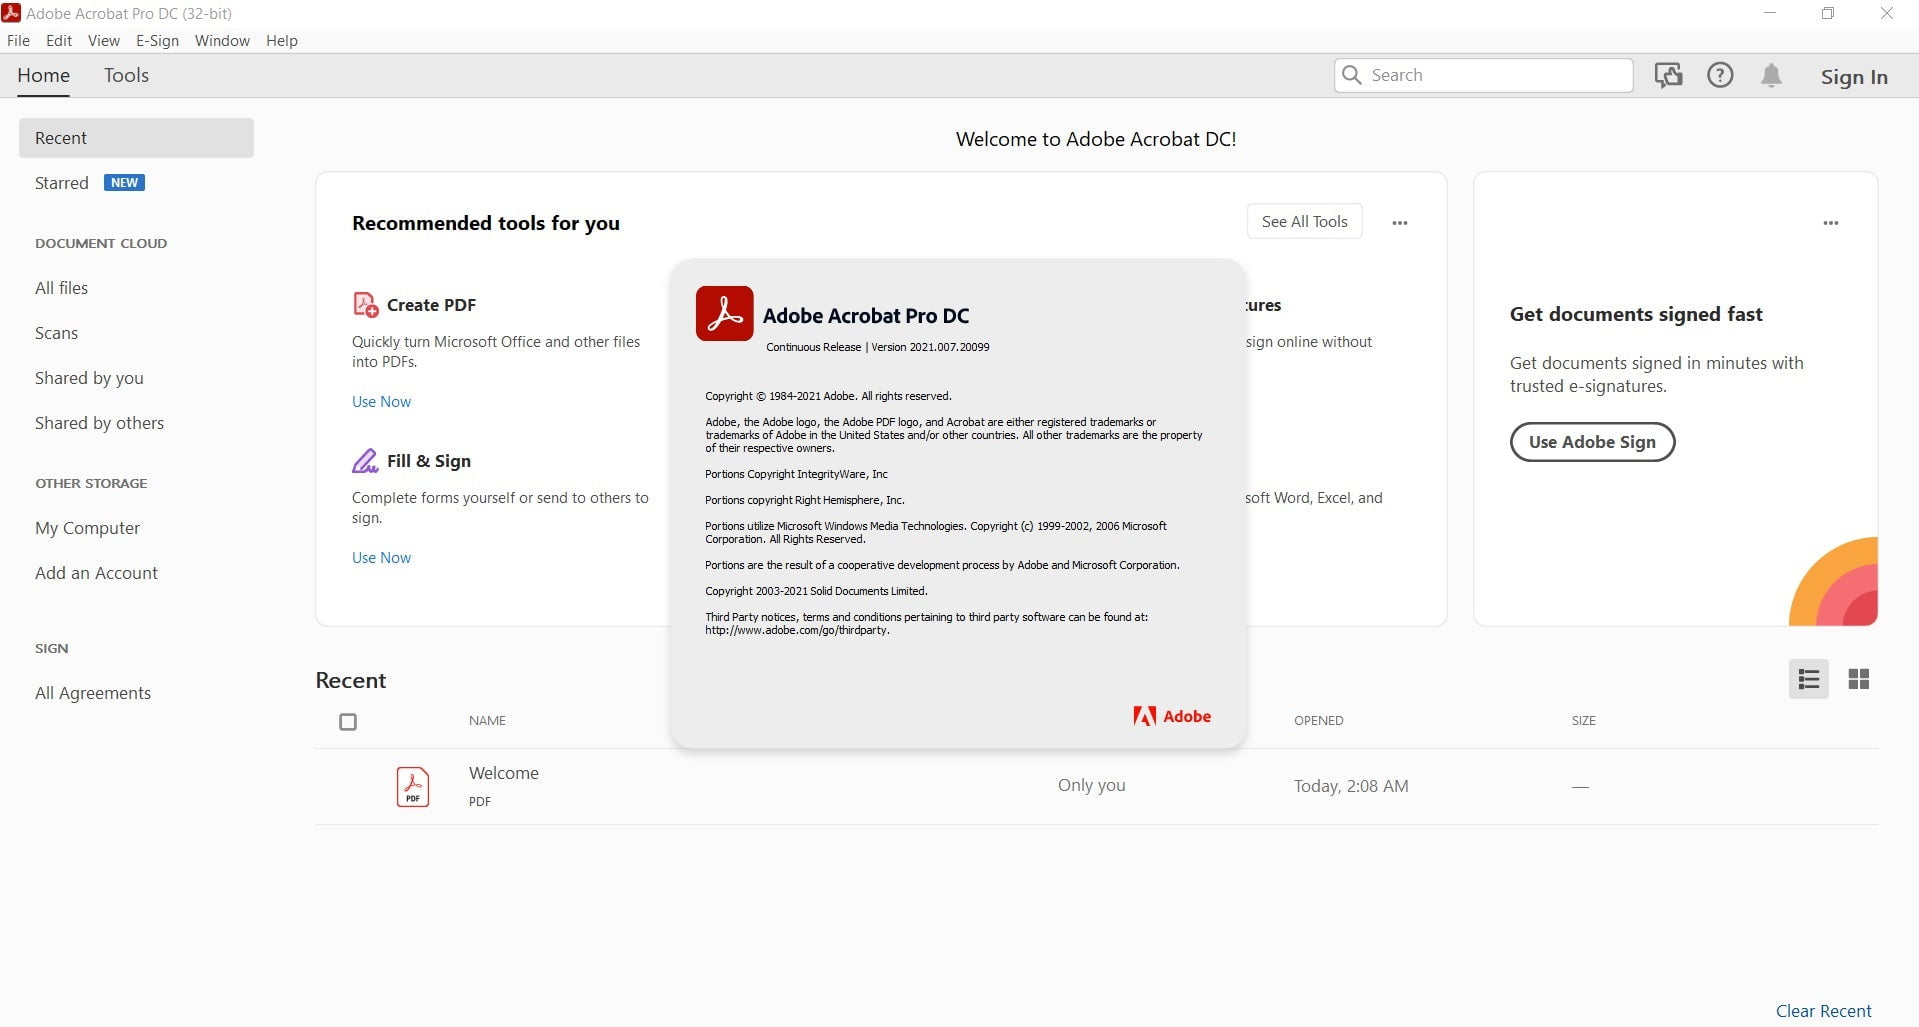Viewport: 1919px width, 1027px height.
Task: Open the sign card's three-dot options menu
Action: click(1830, 223)
